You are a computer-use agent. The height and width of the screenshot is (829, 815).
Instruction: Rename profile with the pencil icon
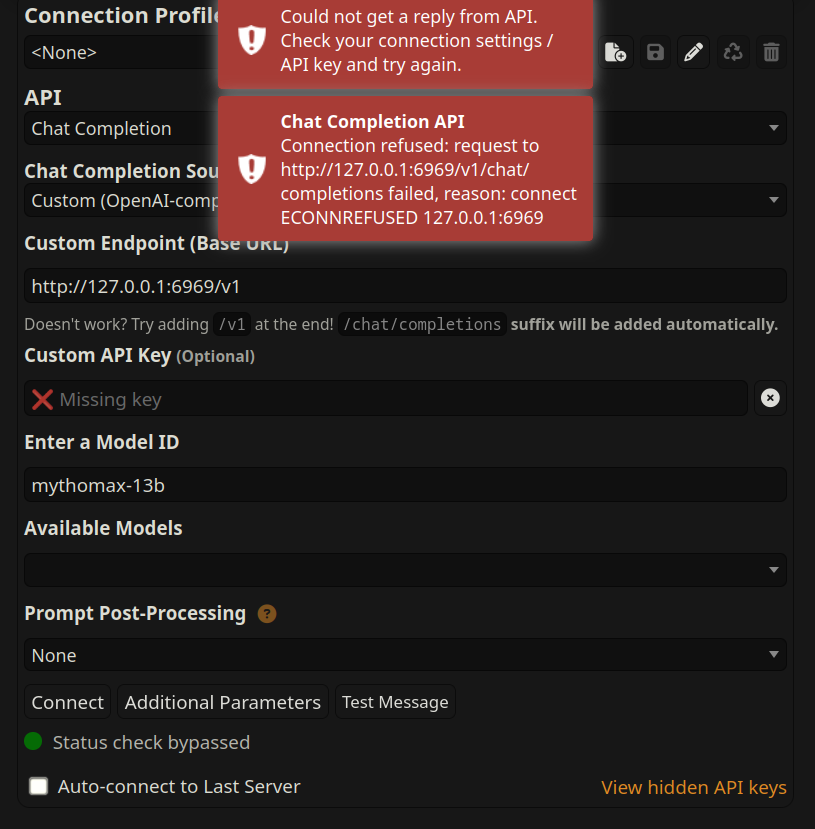[x=693, y=53]
